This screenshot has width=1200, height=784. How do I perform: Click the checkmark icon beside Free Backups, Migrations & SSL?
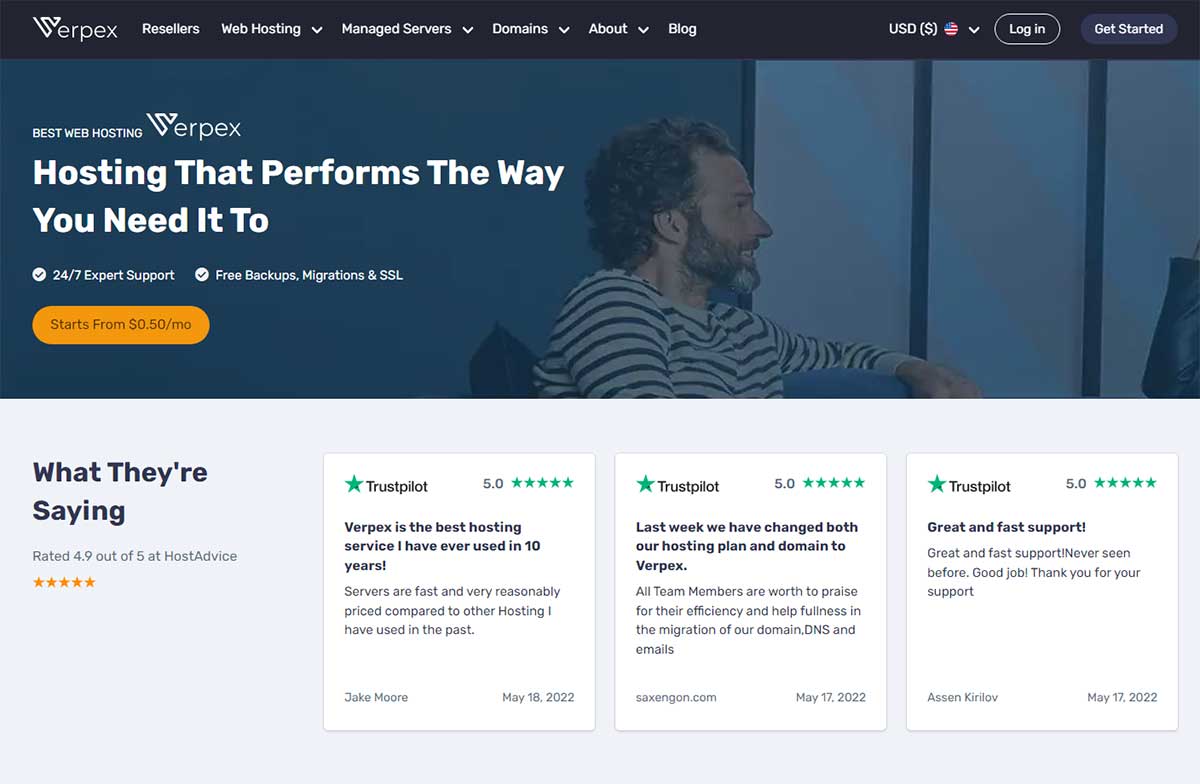click(x=202, y=274)
